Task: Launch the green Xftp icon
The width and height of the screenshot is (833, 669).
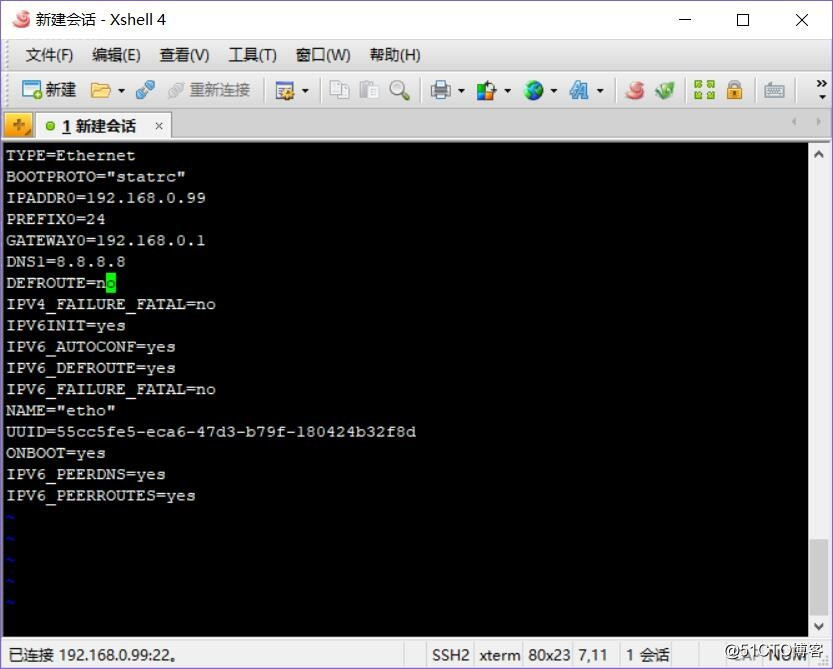Action: click(664, 90)
